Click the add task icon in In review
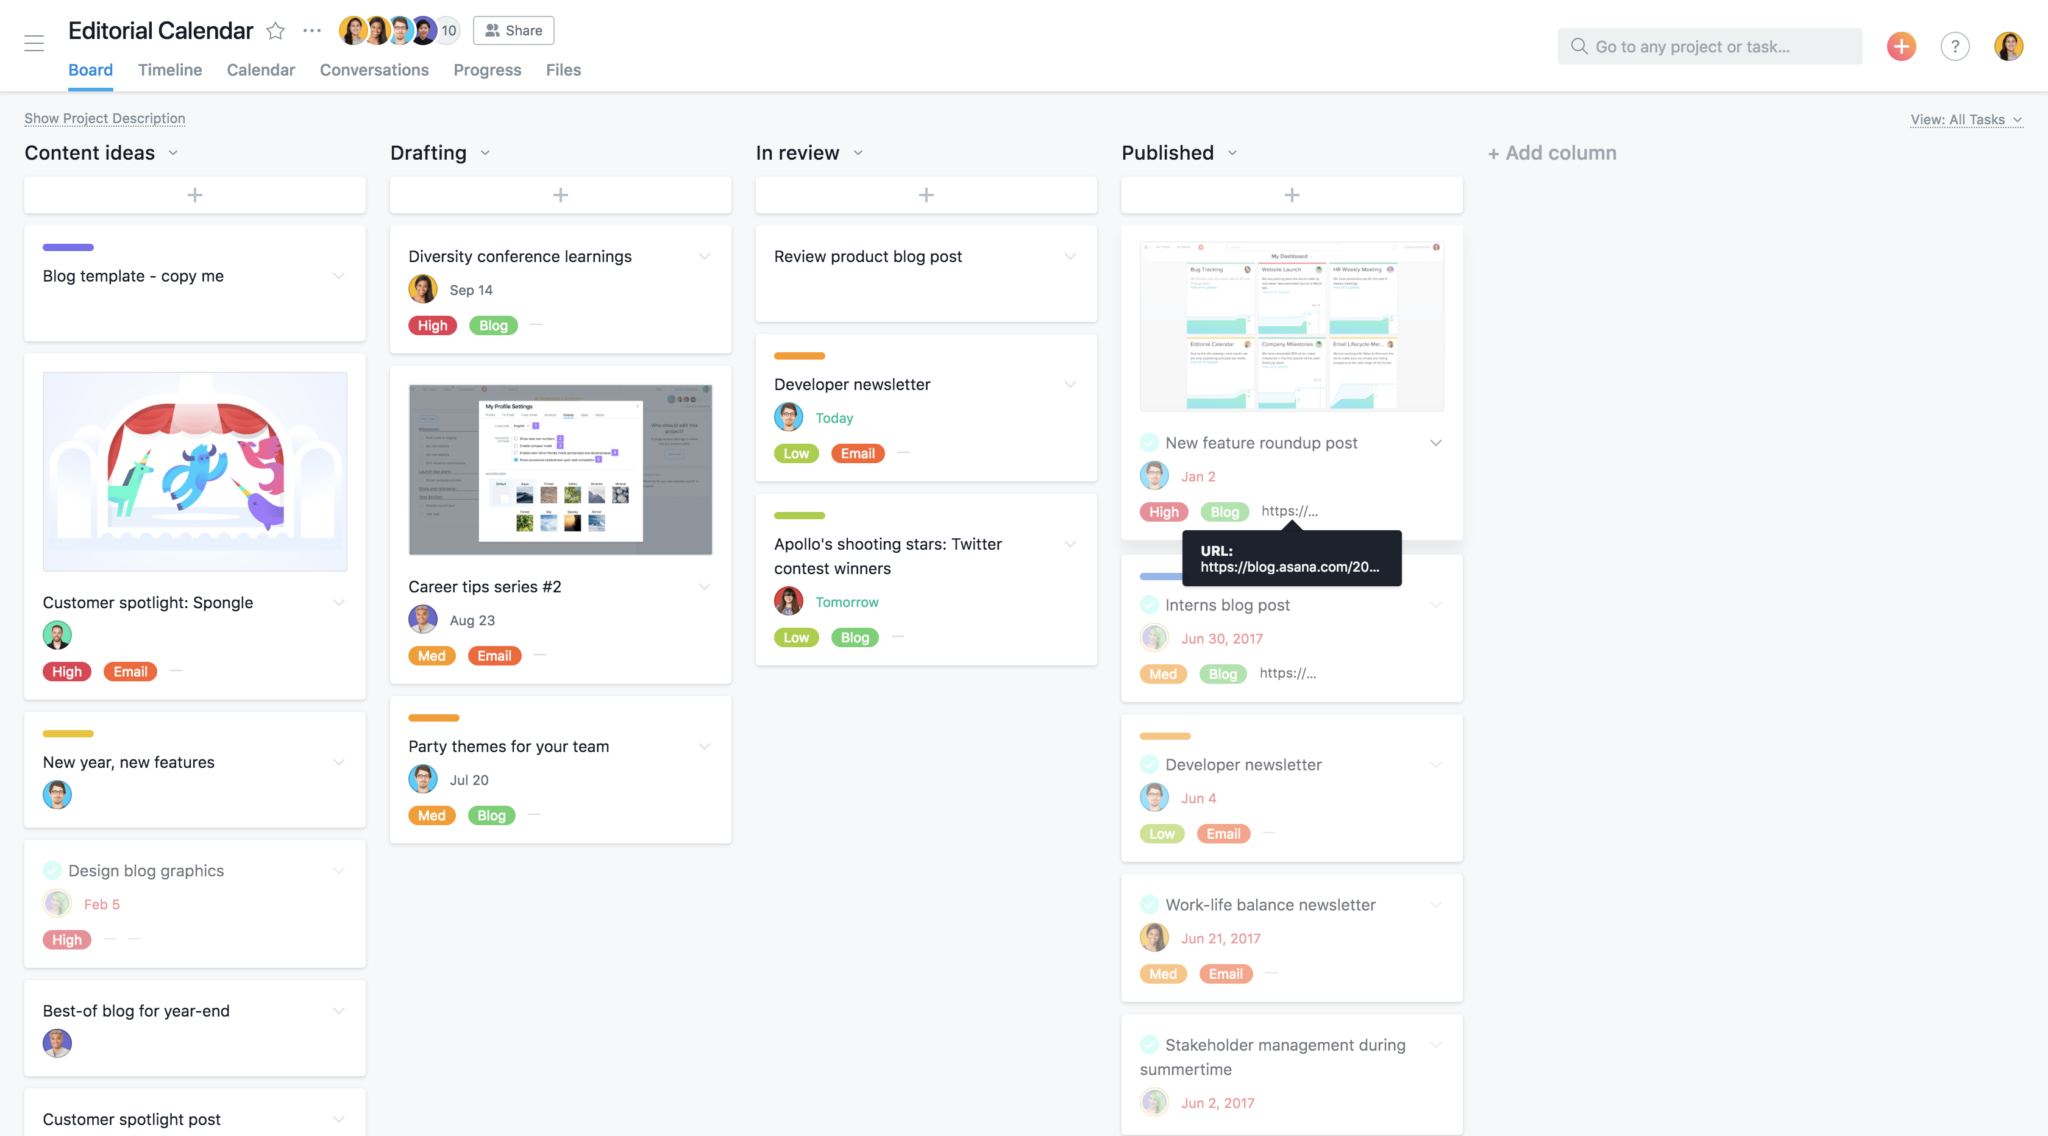This screenshot has height=1136, width=2048. (926, 194)
